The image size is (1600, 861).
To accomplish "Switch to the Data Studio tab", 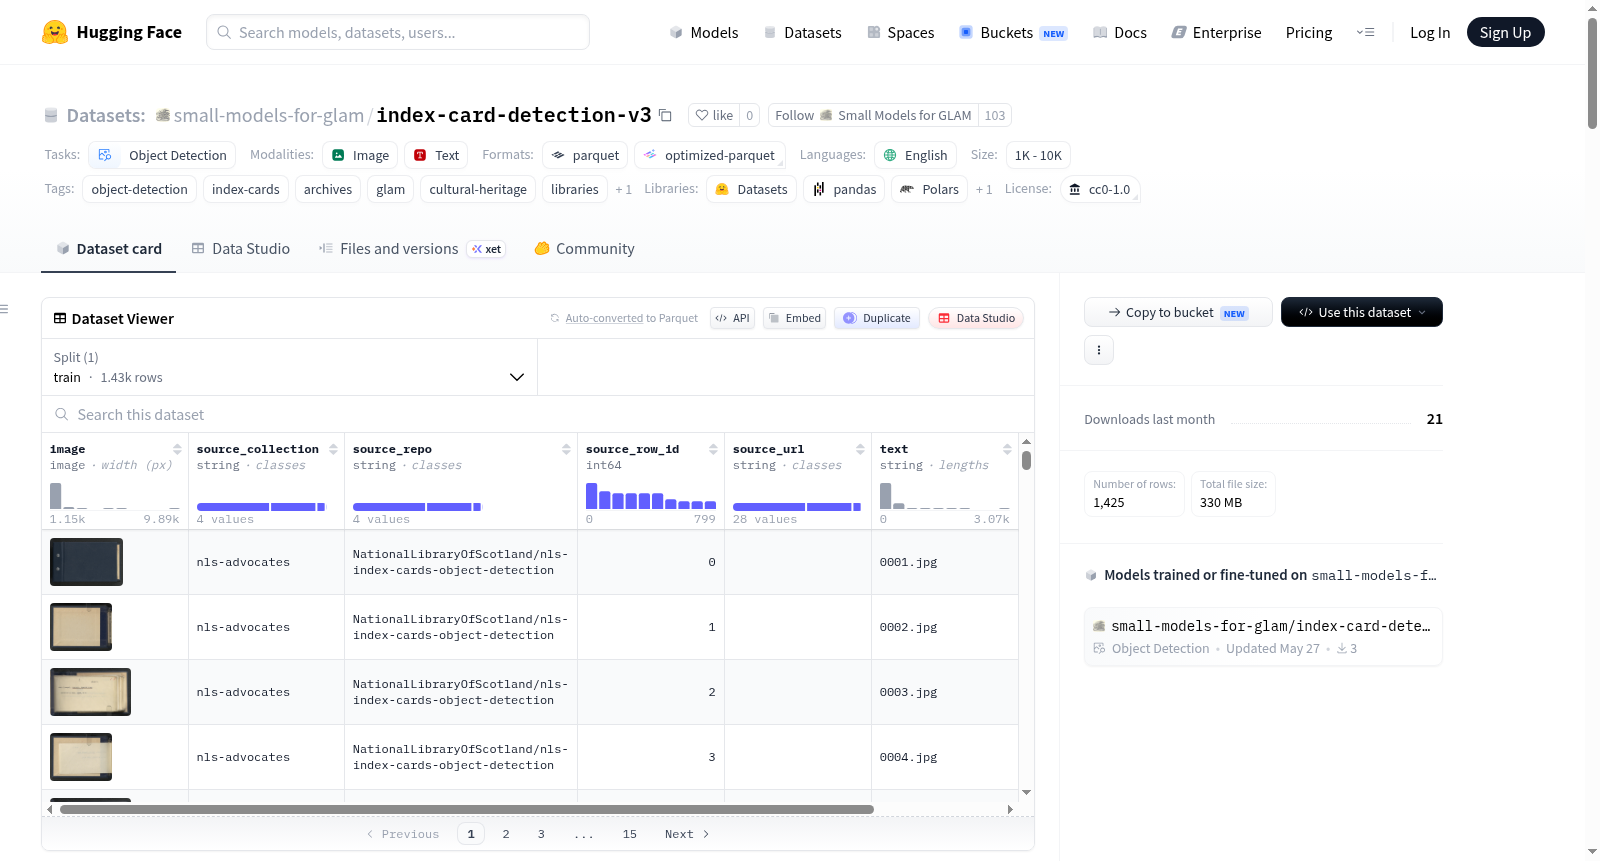I will coord(240,249).
